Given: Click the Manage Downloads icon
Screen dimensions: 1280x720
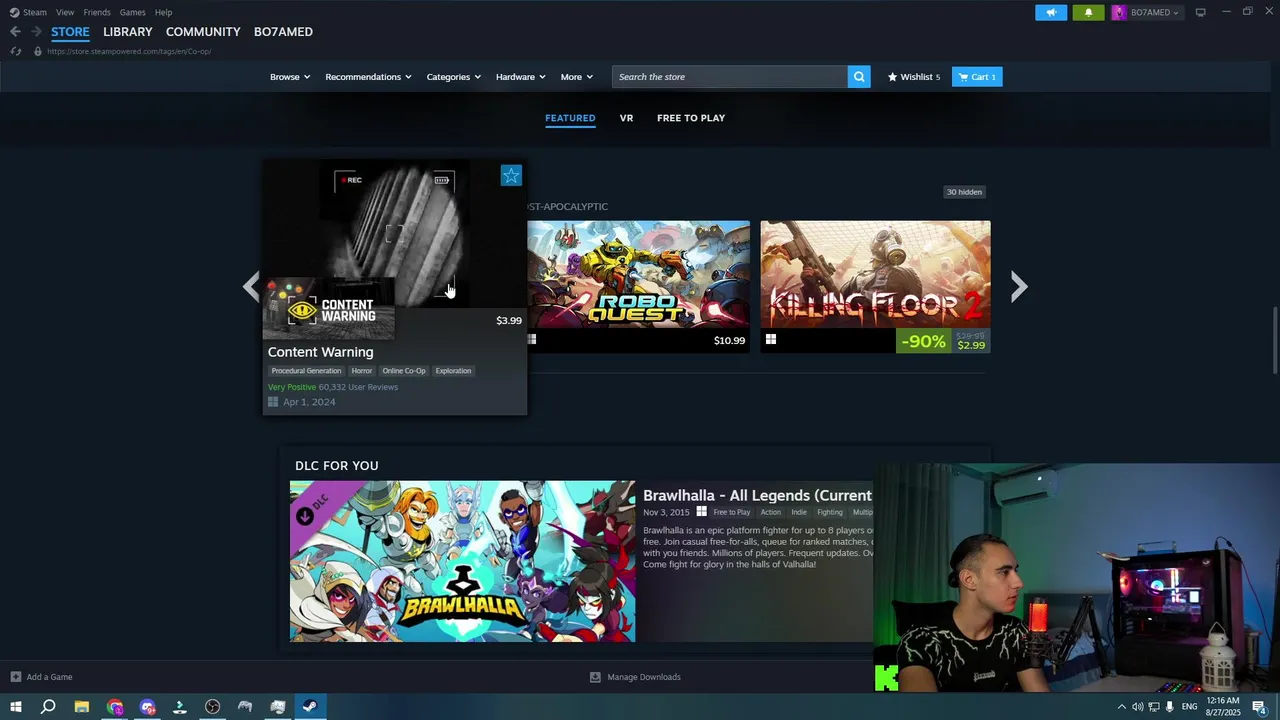Looking at the screenshot, I should click(595, 677).
